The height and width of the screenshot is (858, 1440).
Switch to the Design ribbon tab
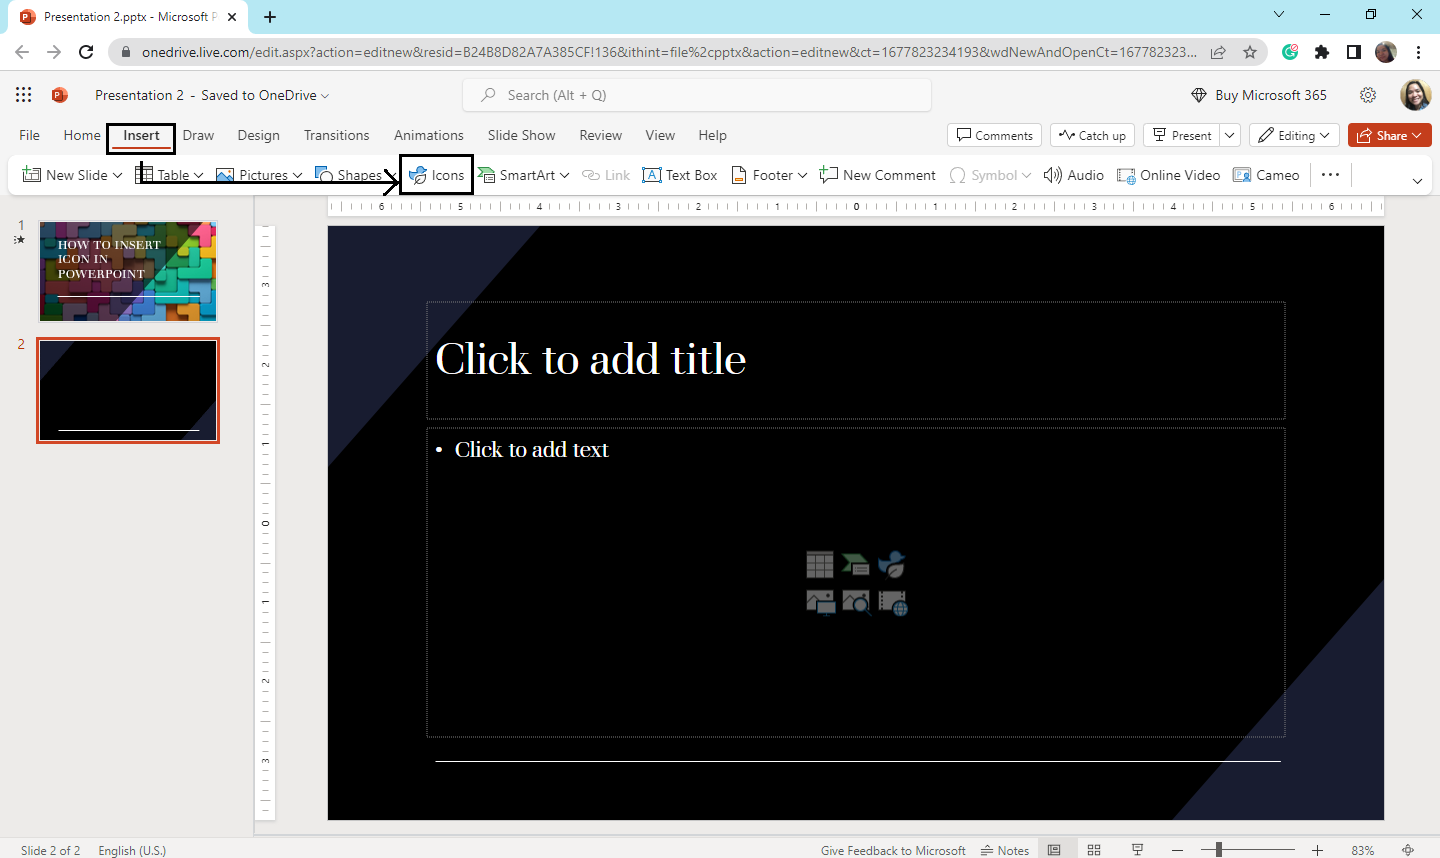point(258,135)
